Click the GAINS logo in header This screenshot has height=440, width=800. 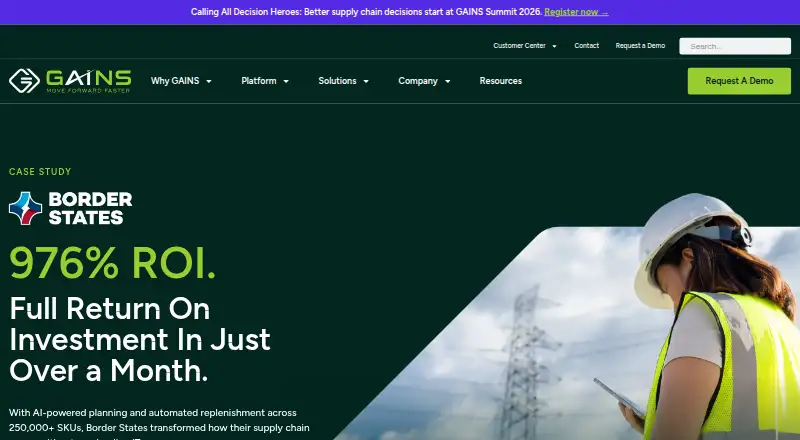click(x=70, y=81)
